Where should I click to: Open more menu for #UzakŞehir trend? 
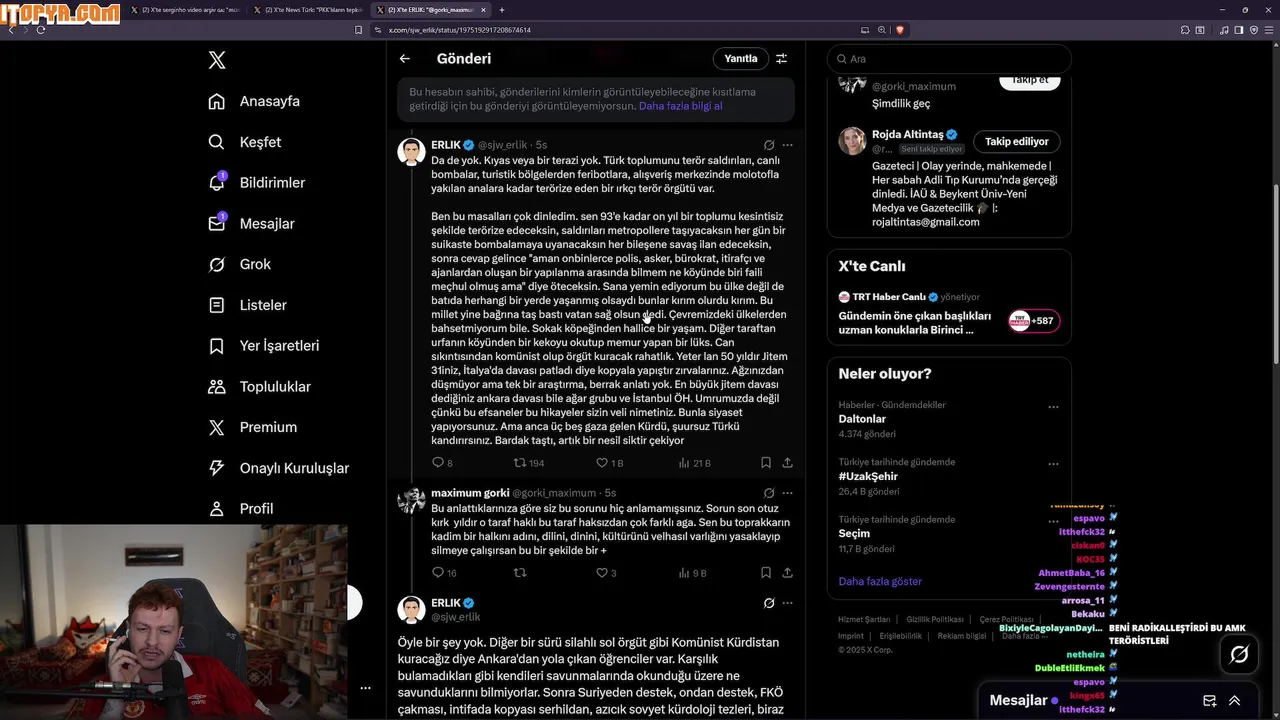pos(1053,464)
